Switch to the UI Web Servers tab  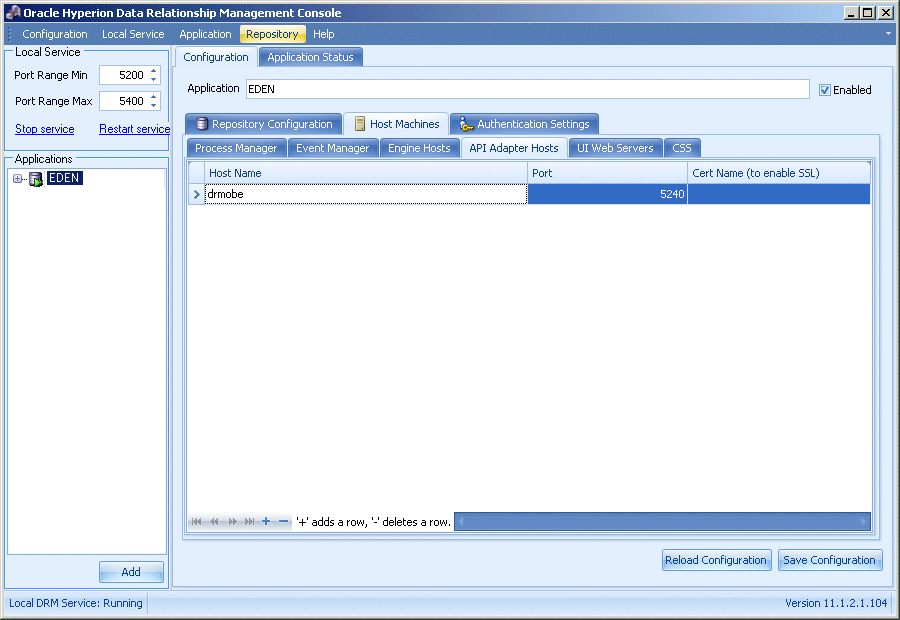(615, 148)
